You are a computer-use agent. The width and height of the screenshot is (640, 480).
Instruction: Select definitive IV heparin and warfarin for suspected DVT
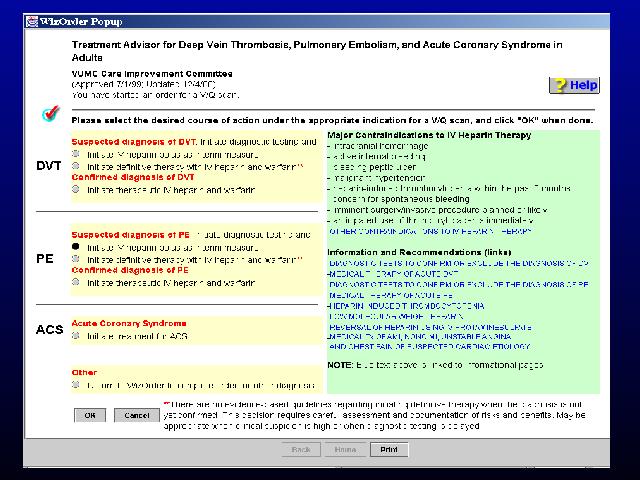pos(76,166)
